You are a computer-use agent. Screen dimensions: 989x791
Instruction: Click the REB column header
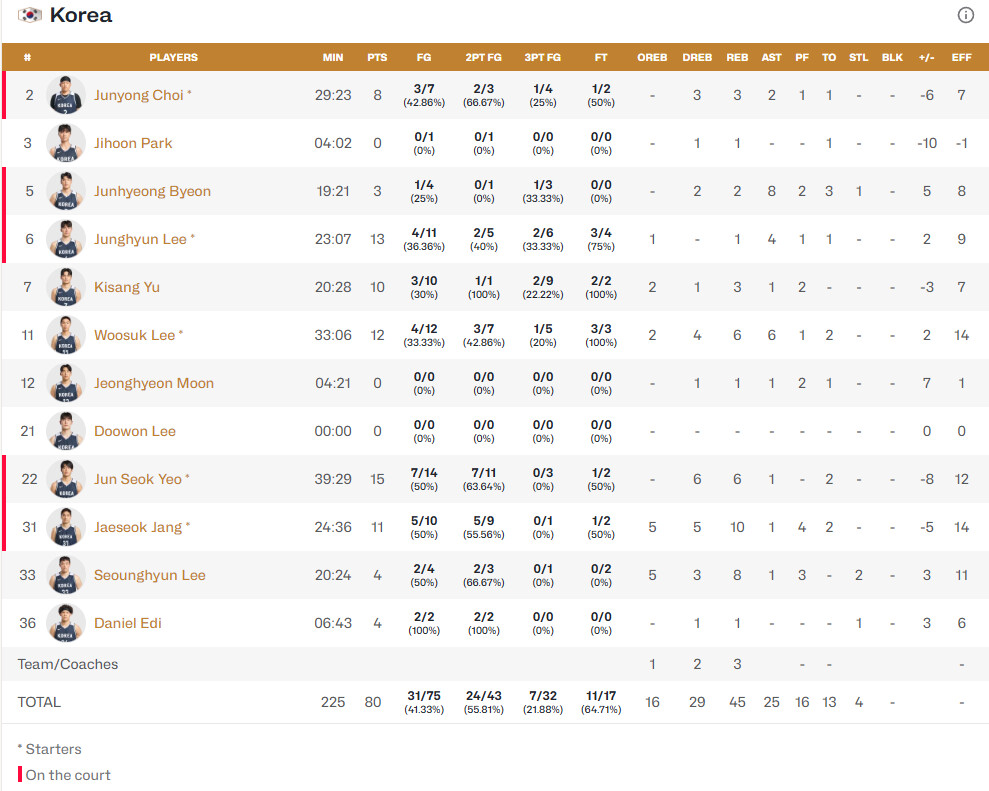point(737,57)
